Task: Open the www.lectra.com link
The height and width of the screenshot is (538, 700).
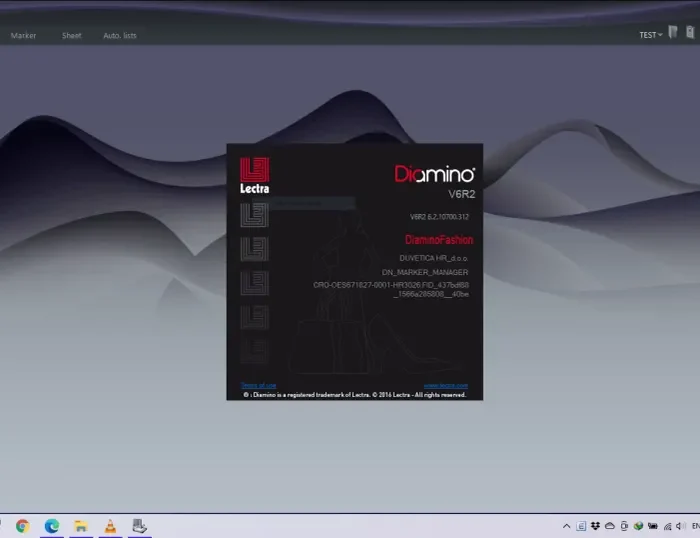Action: [x=446, y=385]
